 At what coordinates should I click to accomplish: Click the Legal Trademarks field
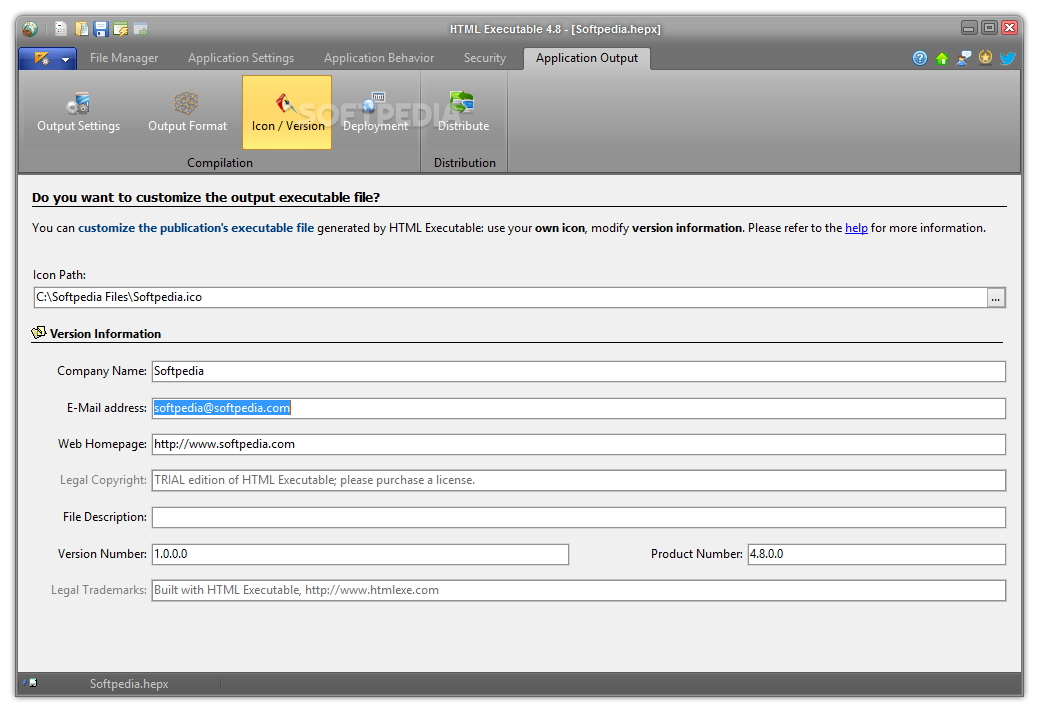point(578,590)
